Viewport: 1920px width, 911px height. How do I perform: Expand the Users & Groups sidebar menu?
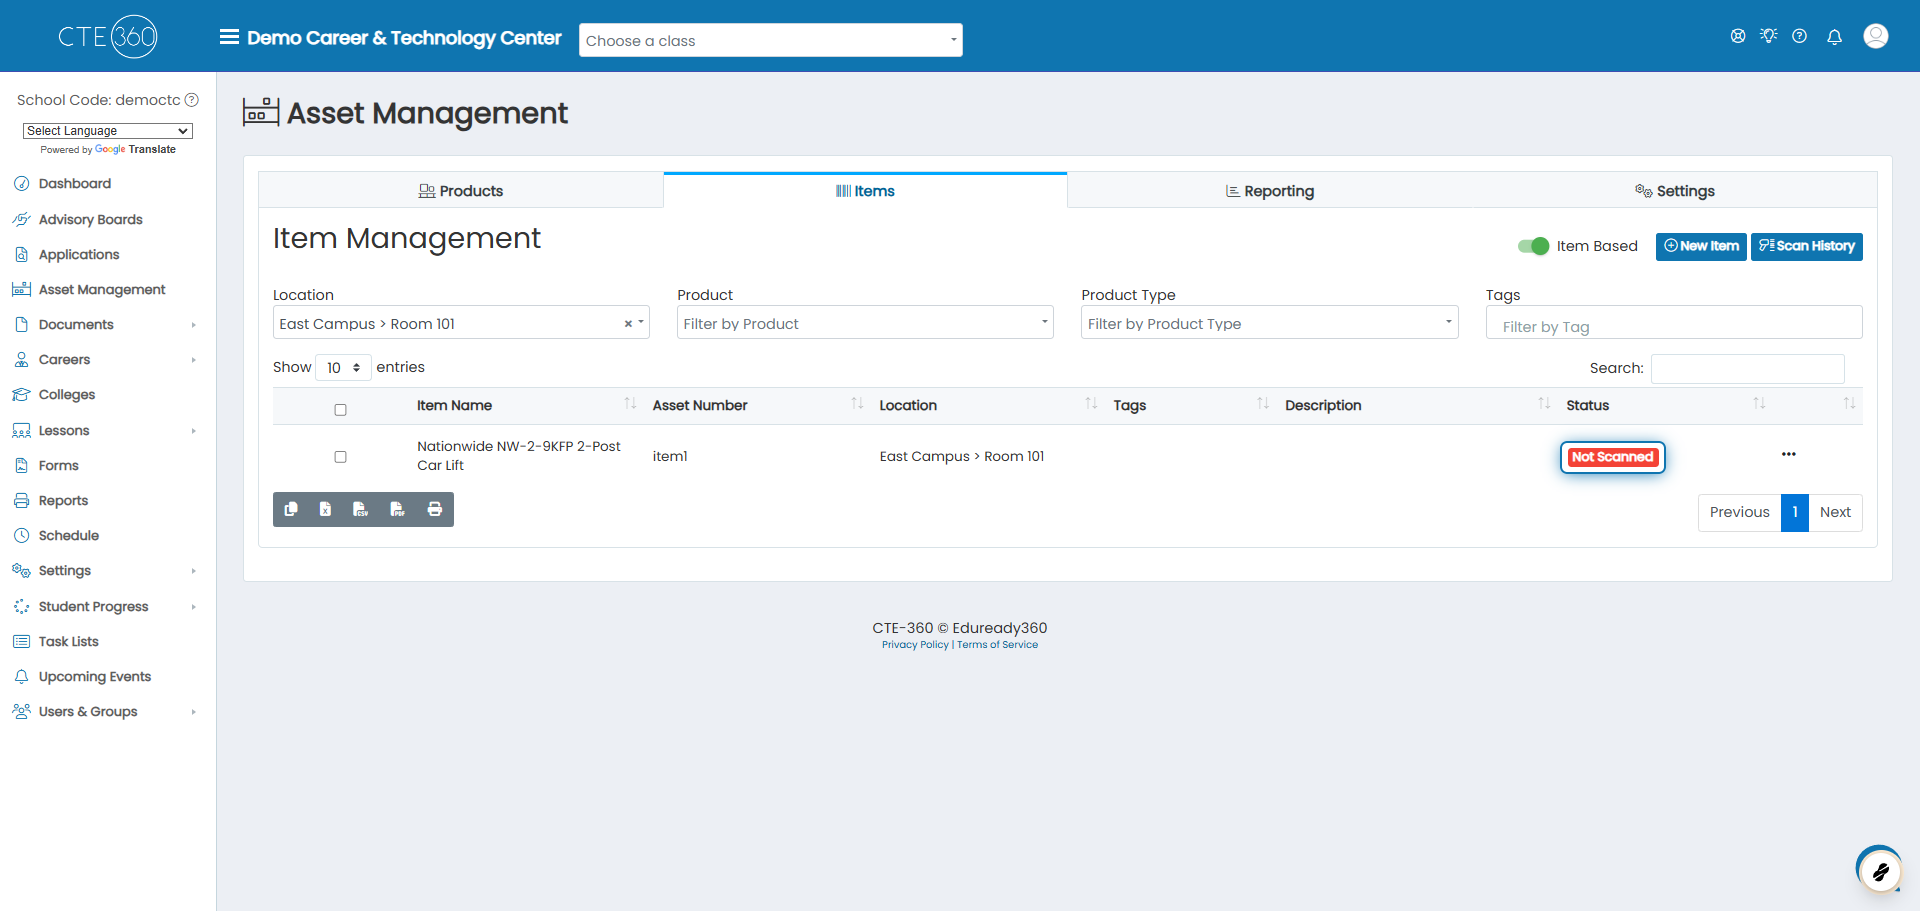(x=107, y=712)
